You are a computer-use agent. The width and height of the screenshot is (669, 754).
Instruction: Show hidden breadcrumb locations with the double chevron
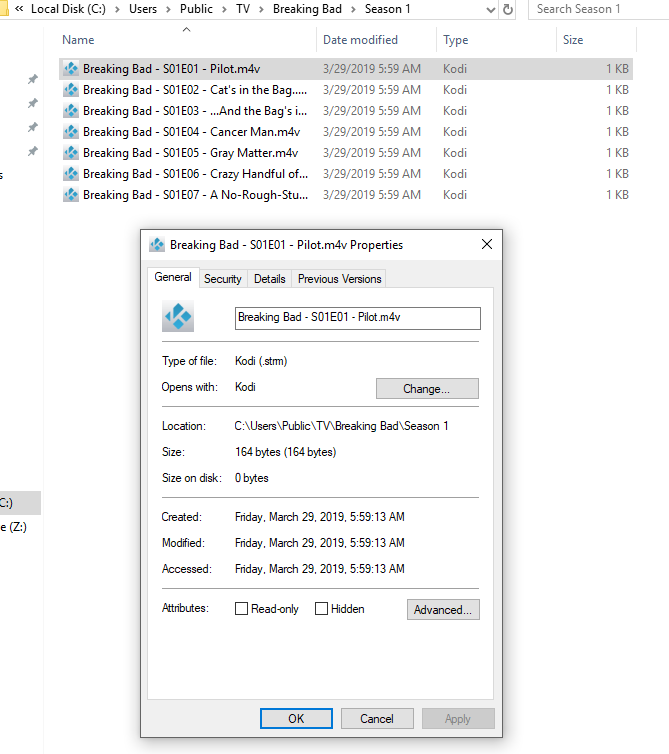(19, 9)
